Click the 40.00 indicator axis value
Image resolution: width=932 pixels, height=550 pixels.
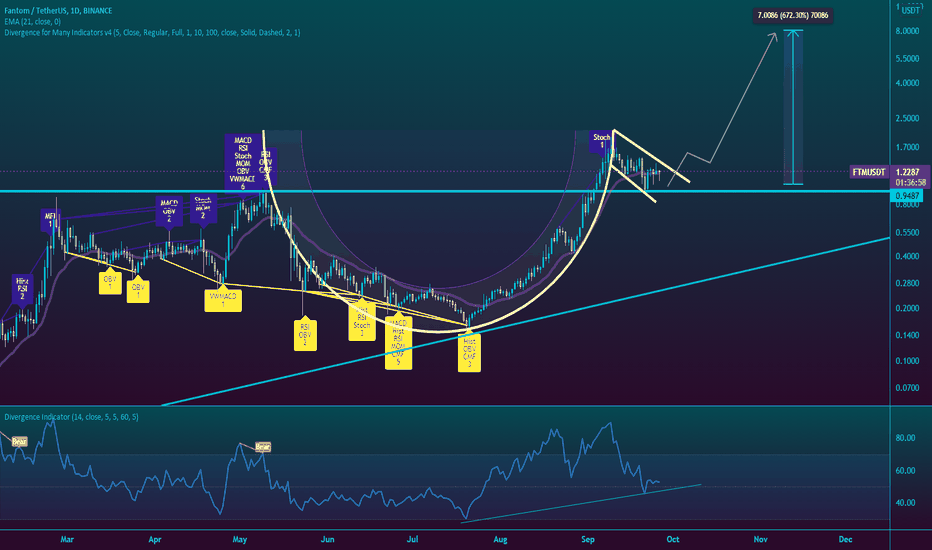pyautogui.click(x=905, y=502)
